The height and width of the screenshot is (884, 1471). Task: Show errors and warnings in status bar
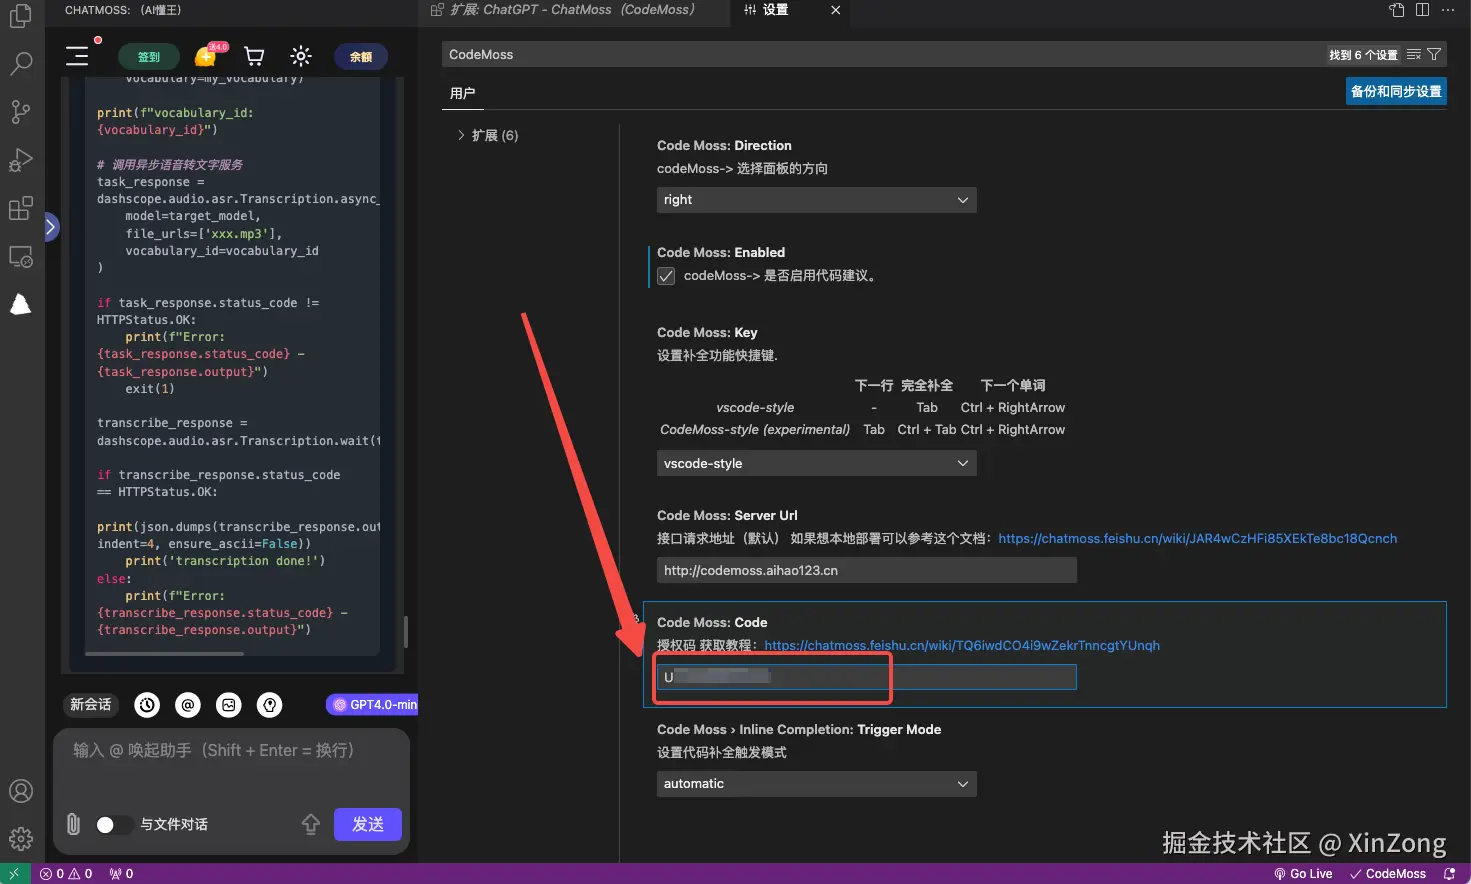click(66, 874)
